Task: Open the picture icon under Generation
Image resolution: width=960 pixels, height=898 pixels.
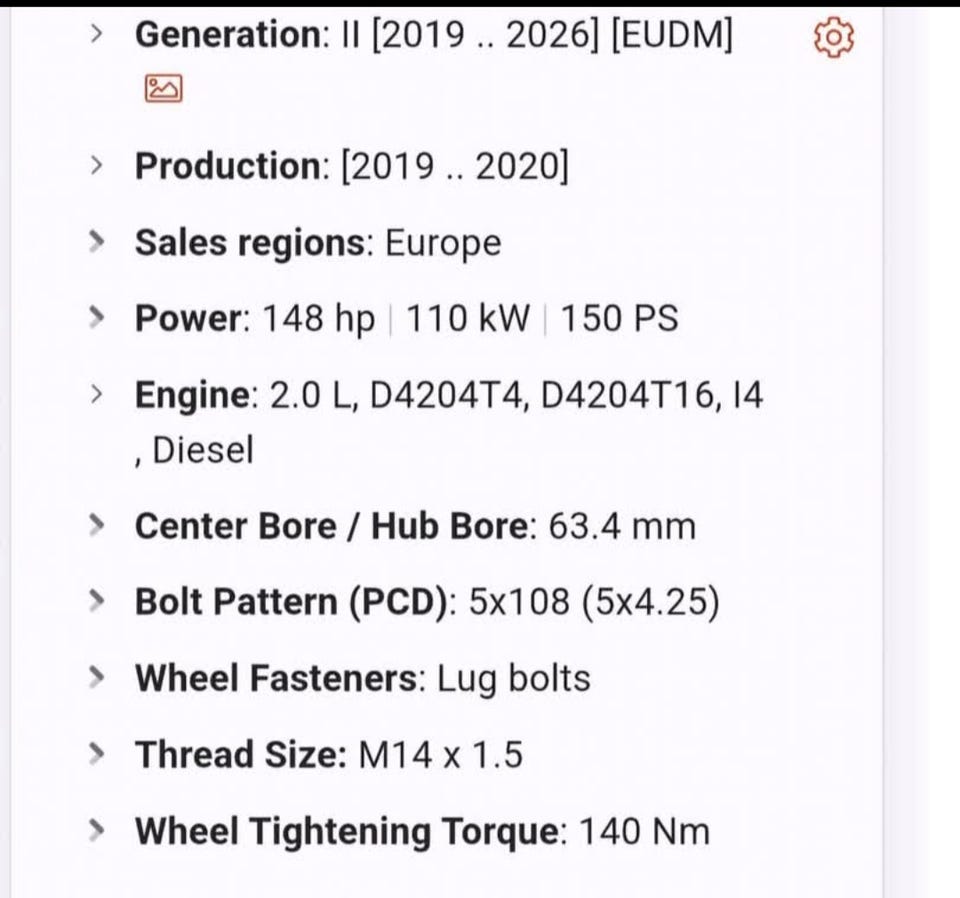Action: click(x=164, y=89)
